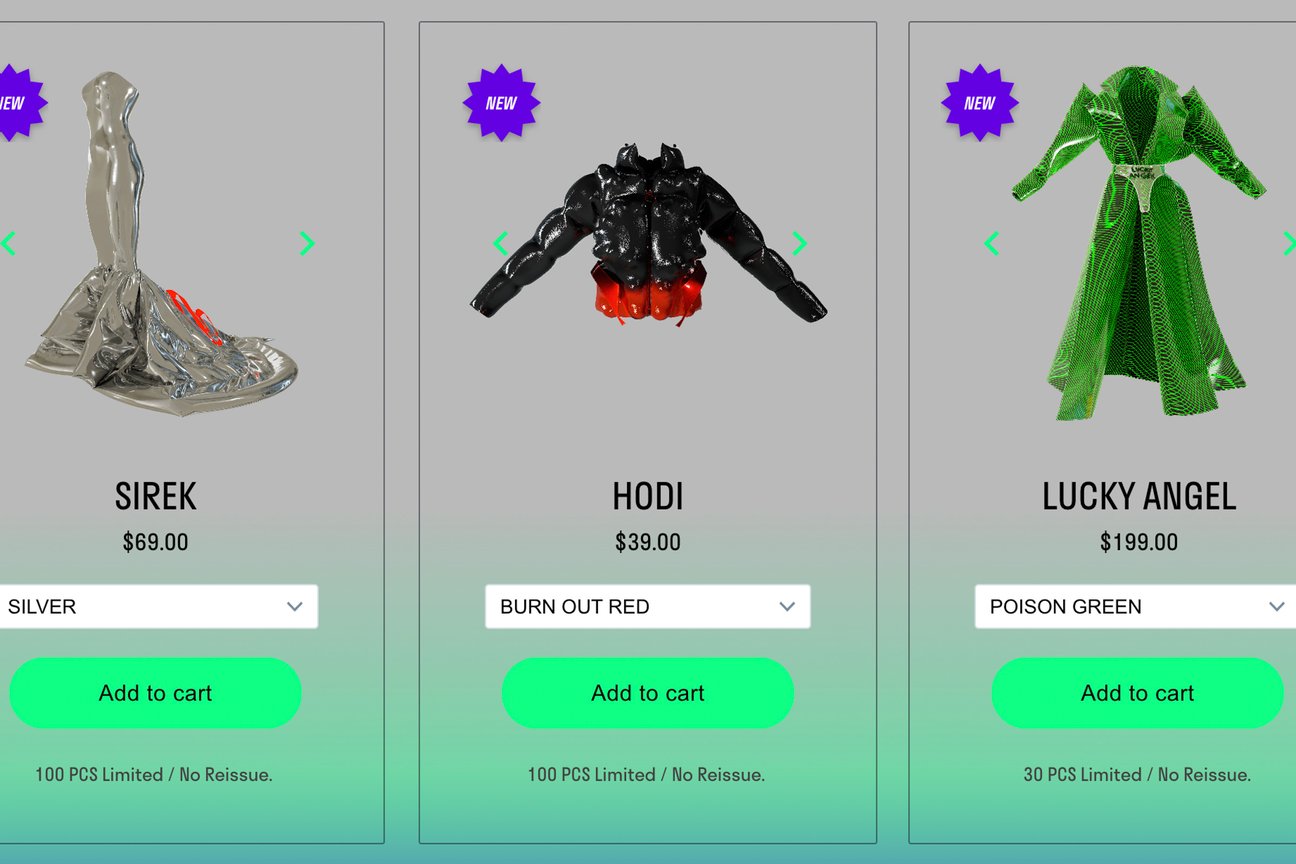This screenshot has height=864, width=1296.
Task: Open the LUCKY ANGEL product title
Action: click(x=1139, y=496)
